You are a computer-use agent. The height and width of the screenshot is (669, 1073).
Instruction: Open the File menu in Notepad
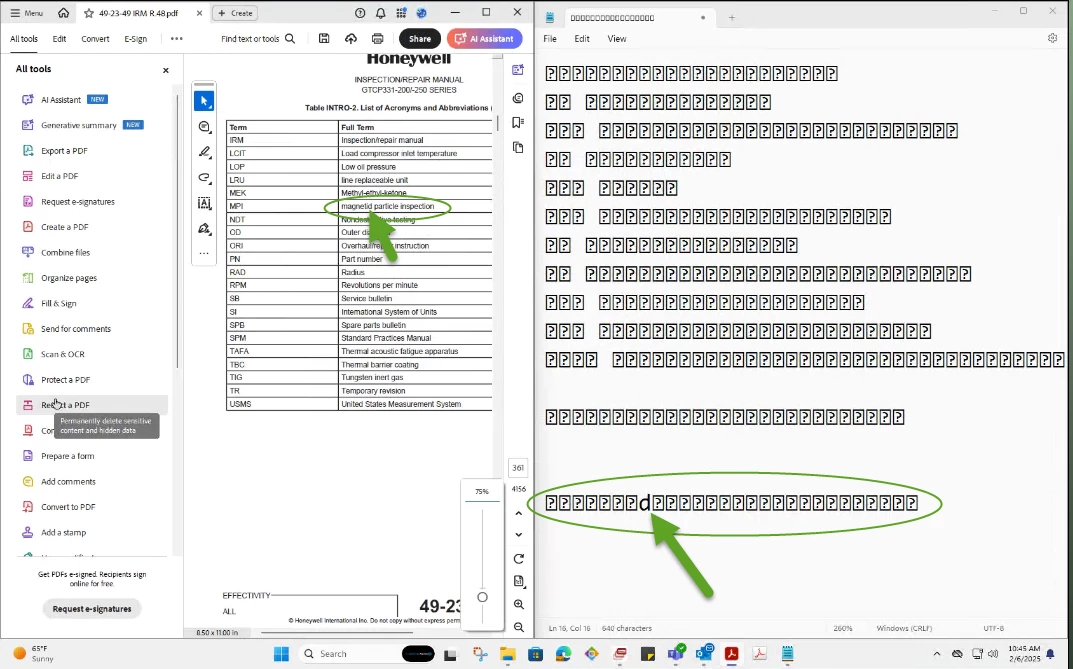[550, 39]
